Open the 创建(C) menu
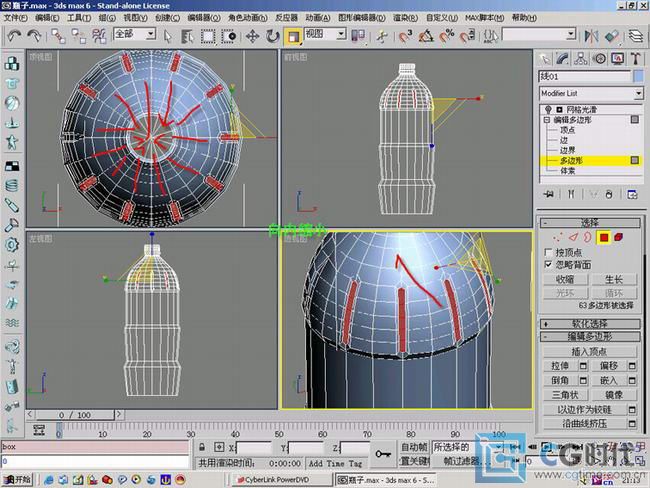The height and width of the screenshot is (488, 650). pos(167,18)
